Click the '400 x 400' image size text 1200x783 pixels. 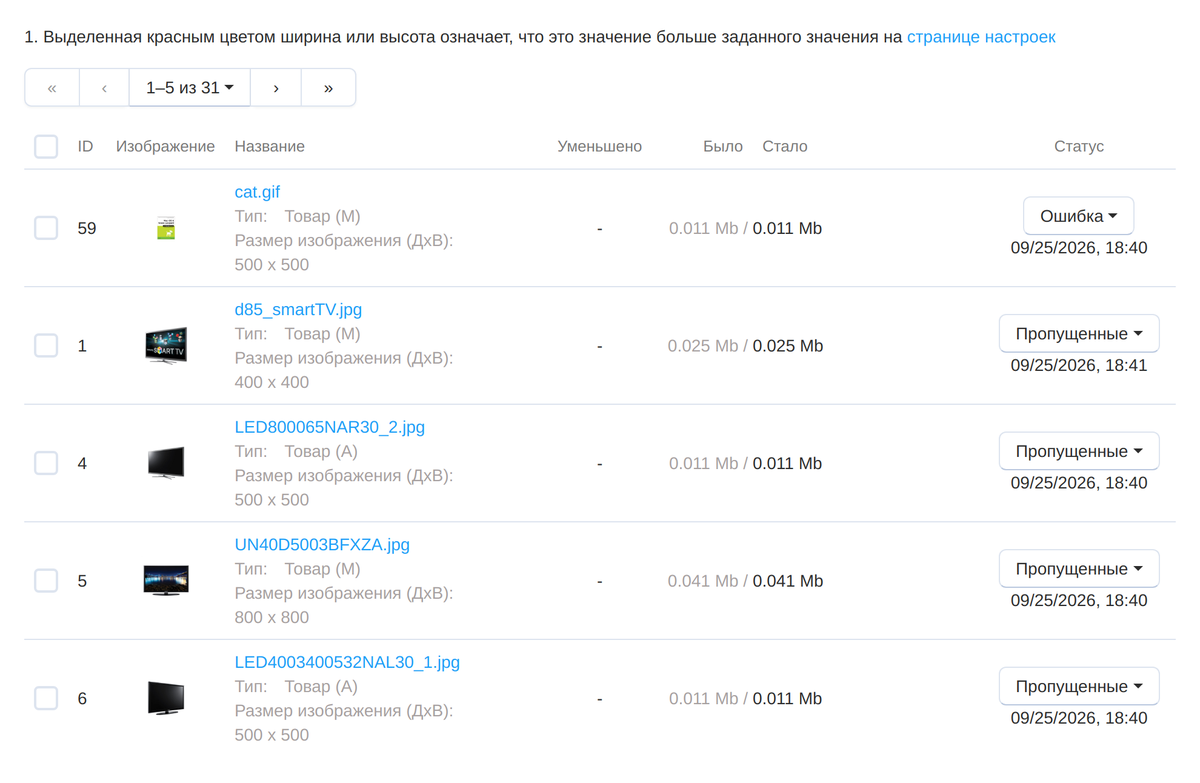(272, 382)
